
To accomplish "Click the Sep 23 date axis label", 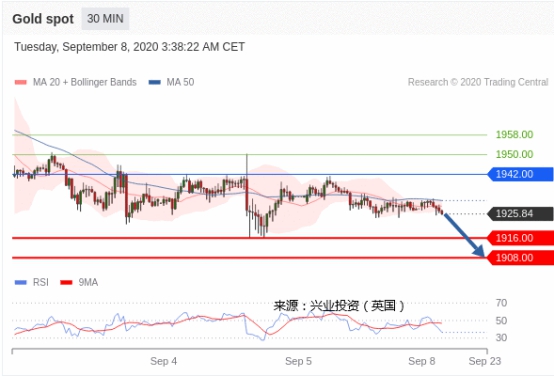I will click(485, 361).
